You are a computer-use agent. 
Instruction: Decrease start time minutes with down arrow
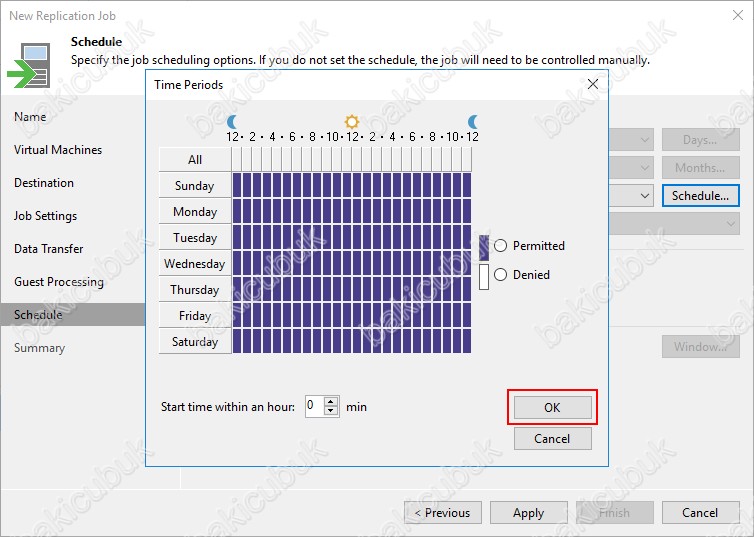tap(331, 412)
